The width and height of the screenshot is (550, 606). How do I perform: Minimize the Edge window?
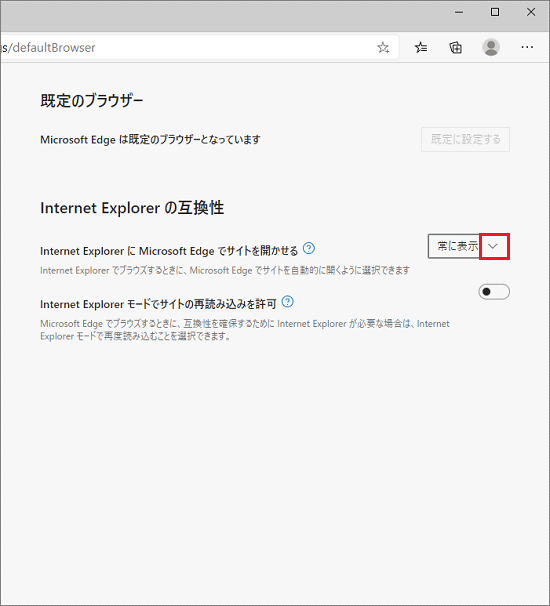tap(459, 12)
